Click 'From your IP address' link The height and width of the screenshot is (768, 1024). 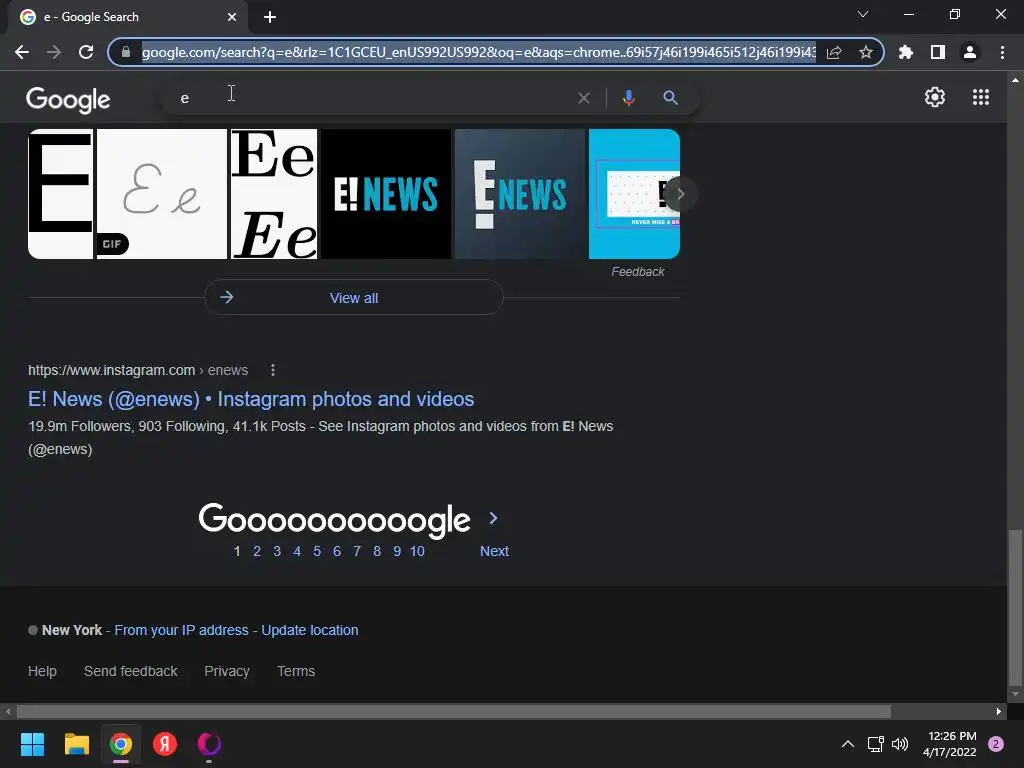point(182,630)
